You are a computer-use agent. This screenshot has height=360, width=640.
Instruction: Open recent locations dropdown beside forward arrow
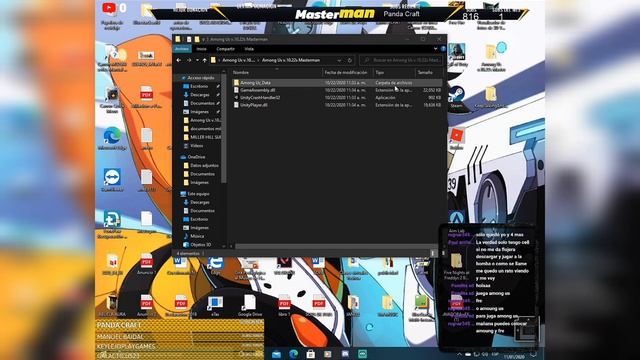[197, 60]
